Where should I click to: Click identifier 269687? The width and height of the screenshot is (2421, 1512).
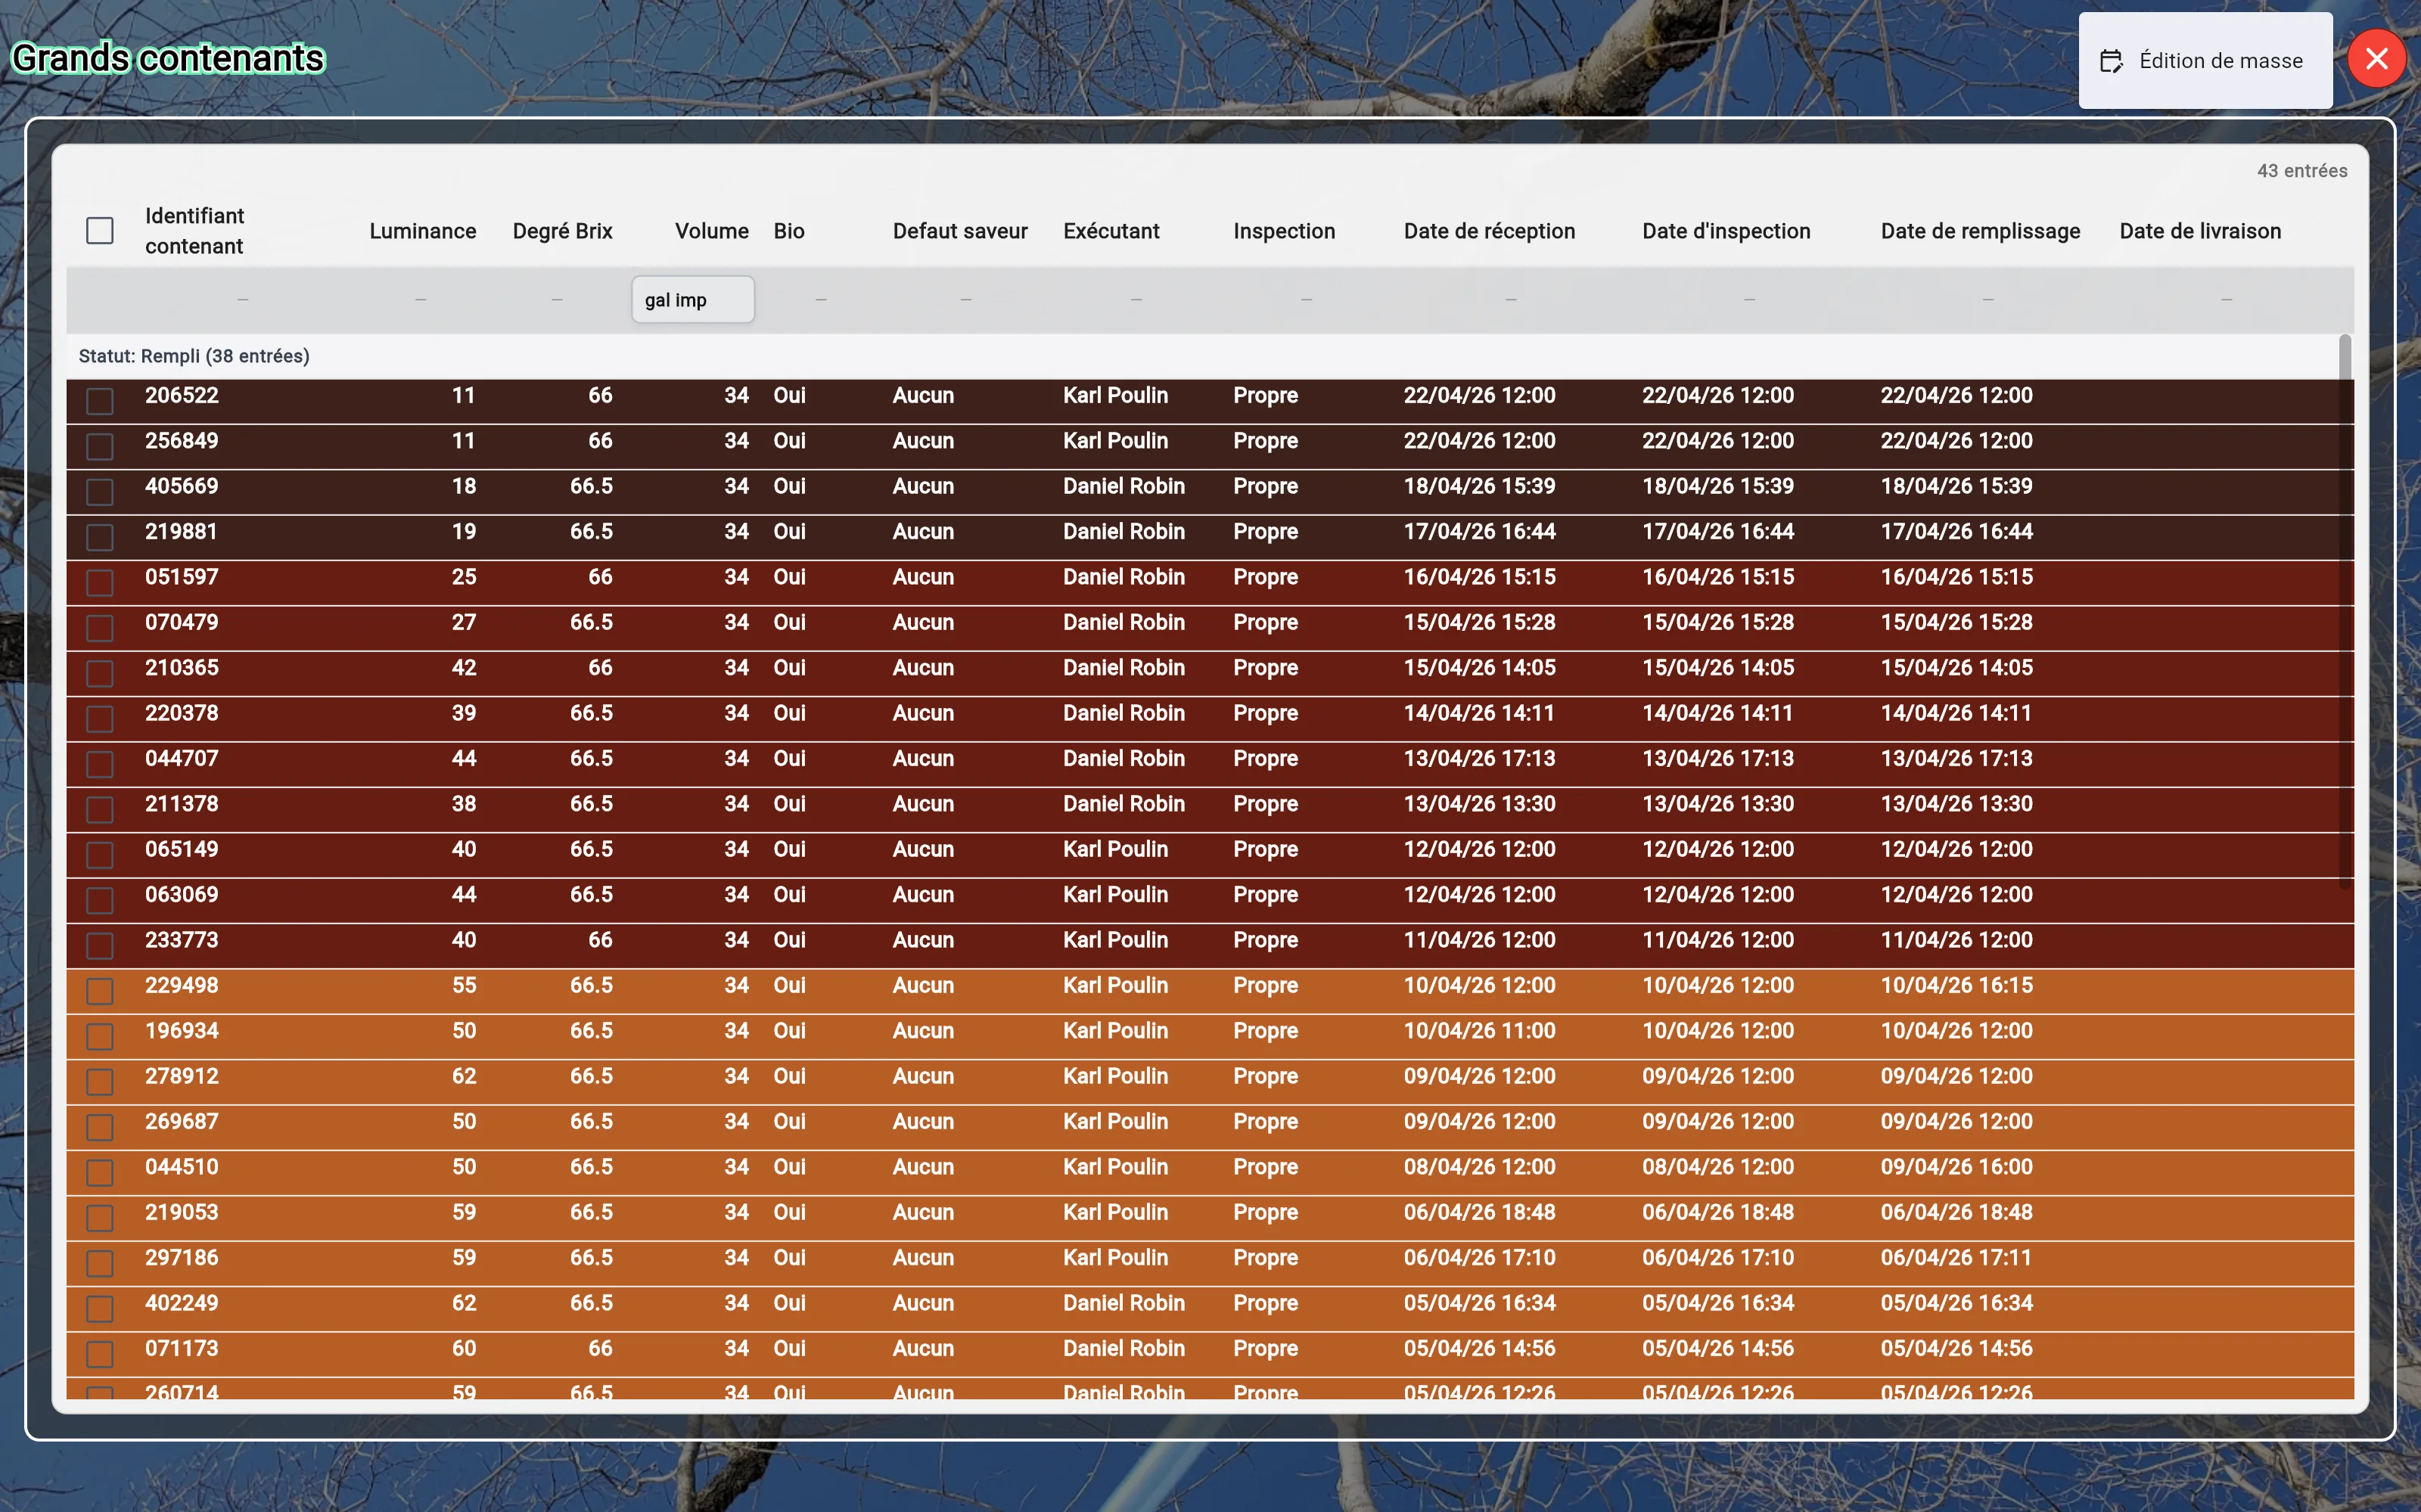(x=181, y=1121)
